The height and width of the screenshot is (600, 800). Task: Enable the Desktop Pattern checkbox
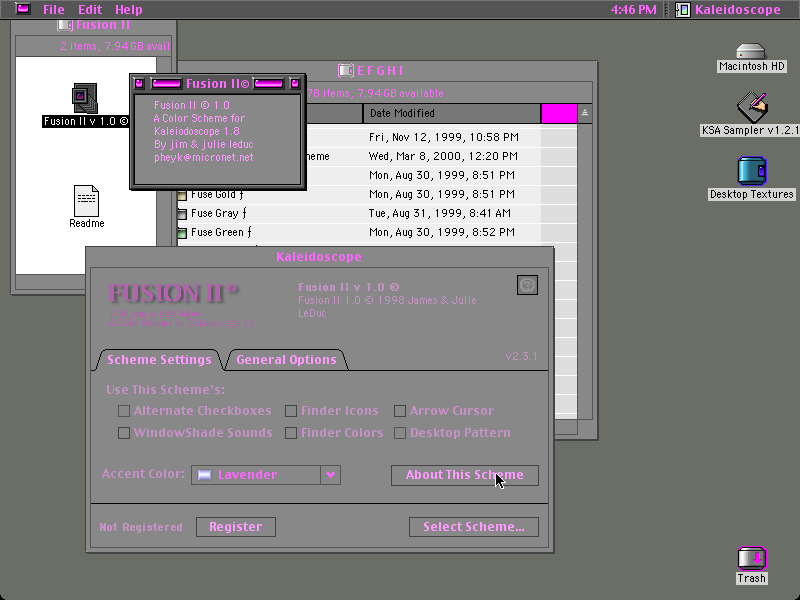click(400, 433)
